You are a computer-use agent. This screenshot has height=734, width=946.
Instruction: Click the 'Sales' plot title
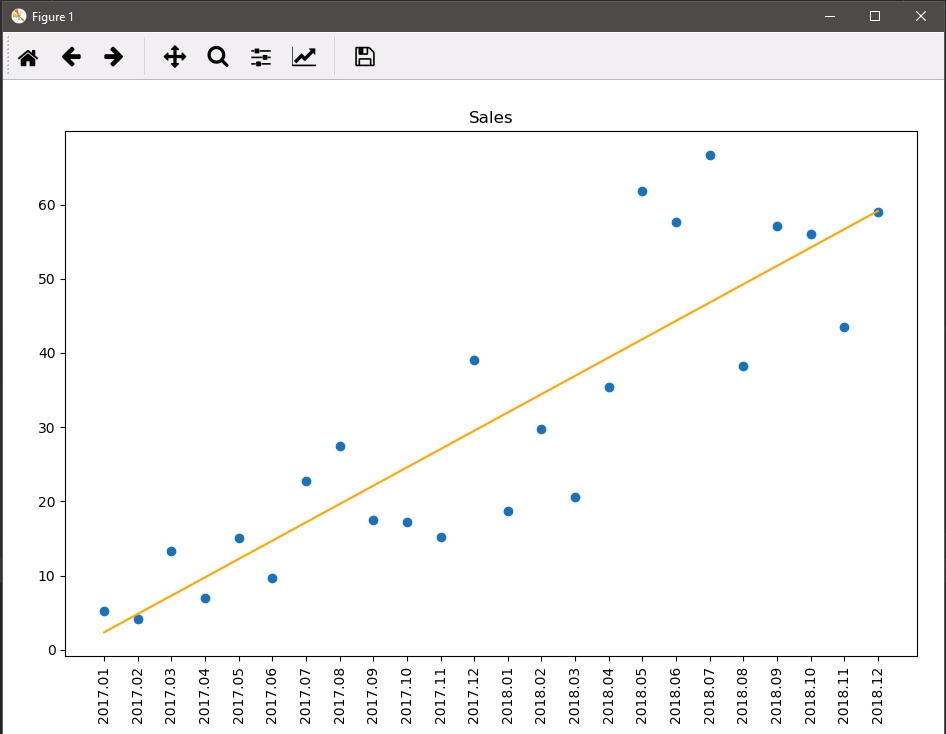click(490, 117)
